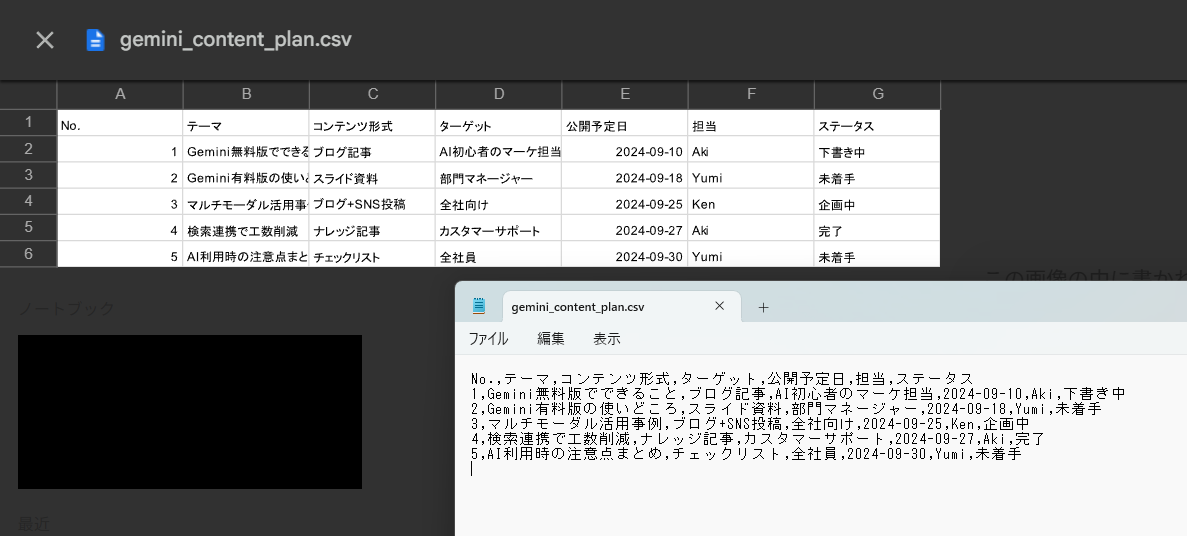This screenshot has height=536, width=1187.
Task: Click the 2024-09-25 date cell
Action: point(625,202)
